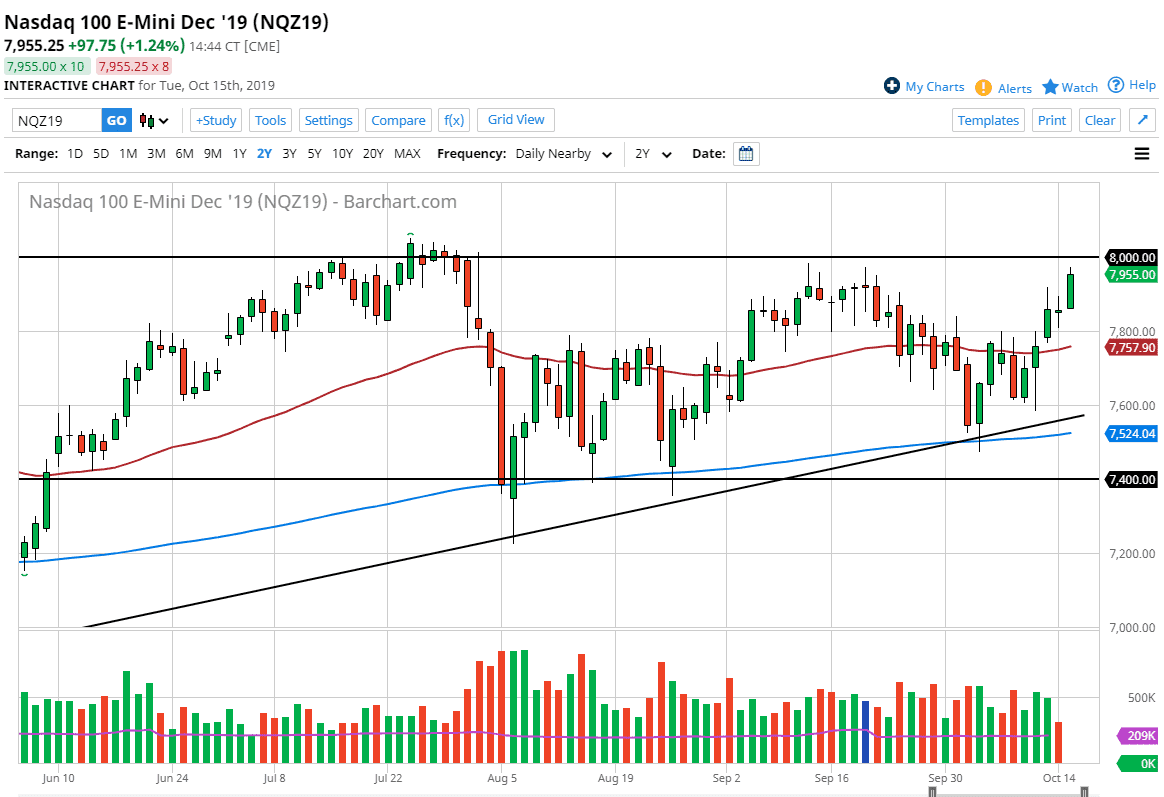Screen dimensions: 1164x797
Task: Click the Alerts bell icon
Action: [984, 88]
